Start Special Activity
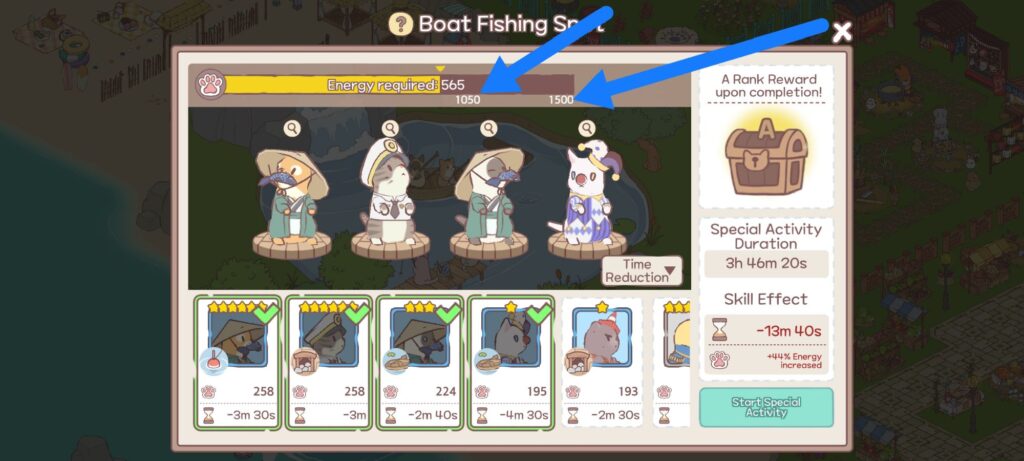The height and width of the screenshot is (461, 1024). click(766, 407)
